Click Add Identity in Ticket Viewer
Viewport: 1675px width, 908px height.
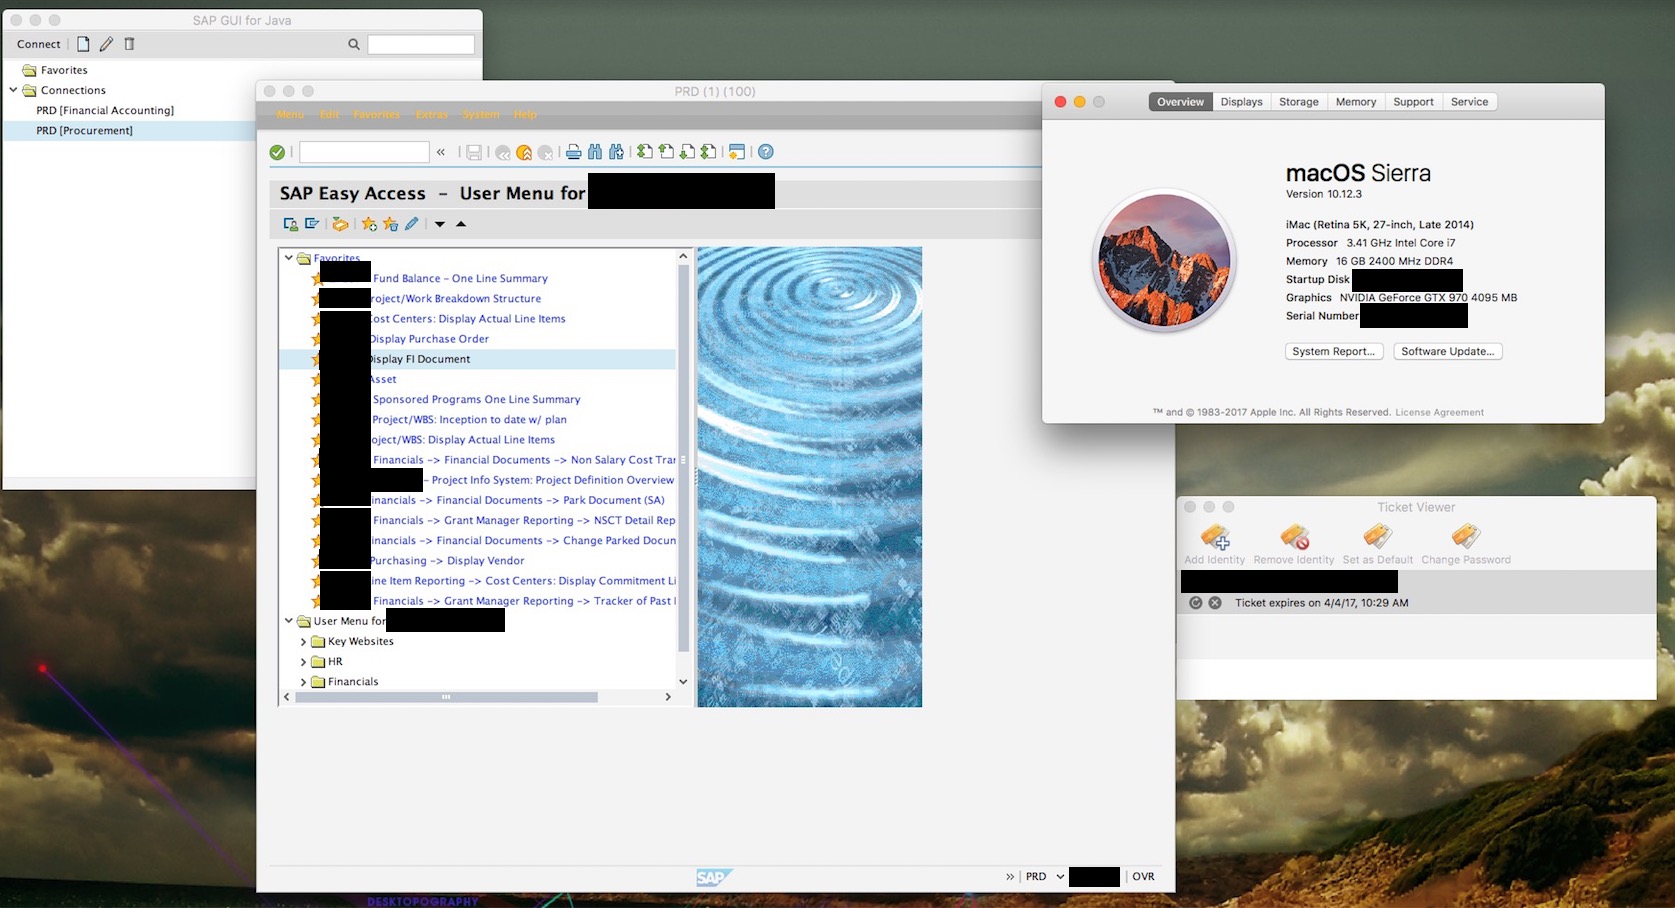(x=1215, y=544)
